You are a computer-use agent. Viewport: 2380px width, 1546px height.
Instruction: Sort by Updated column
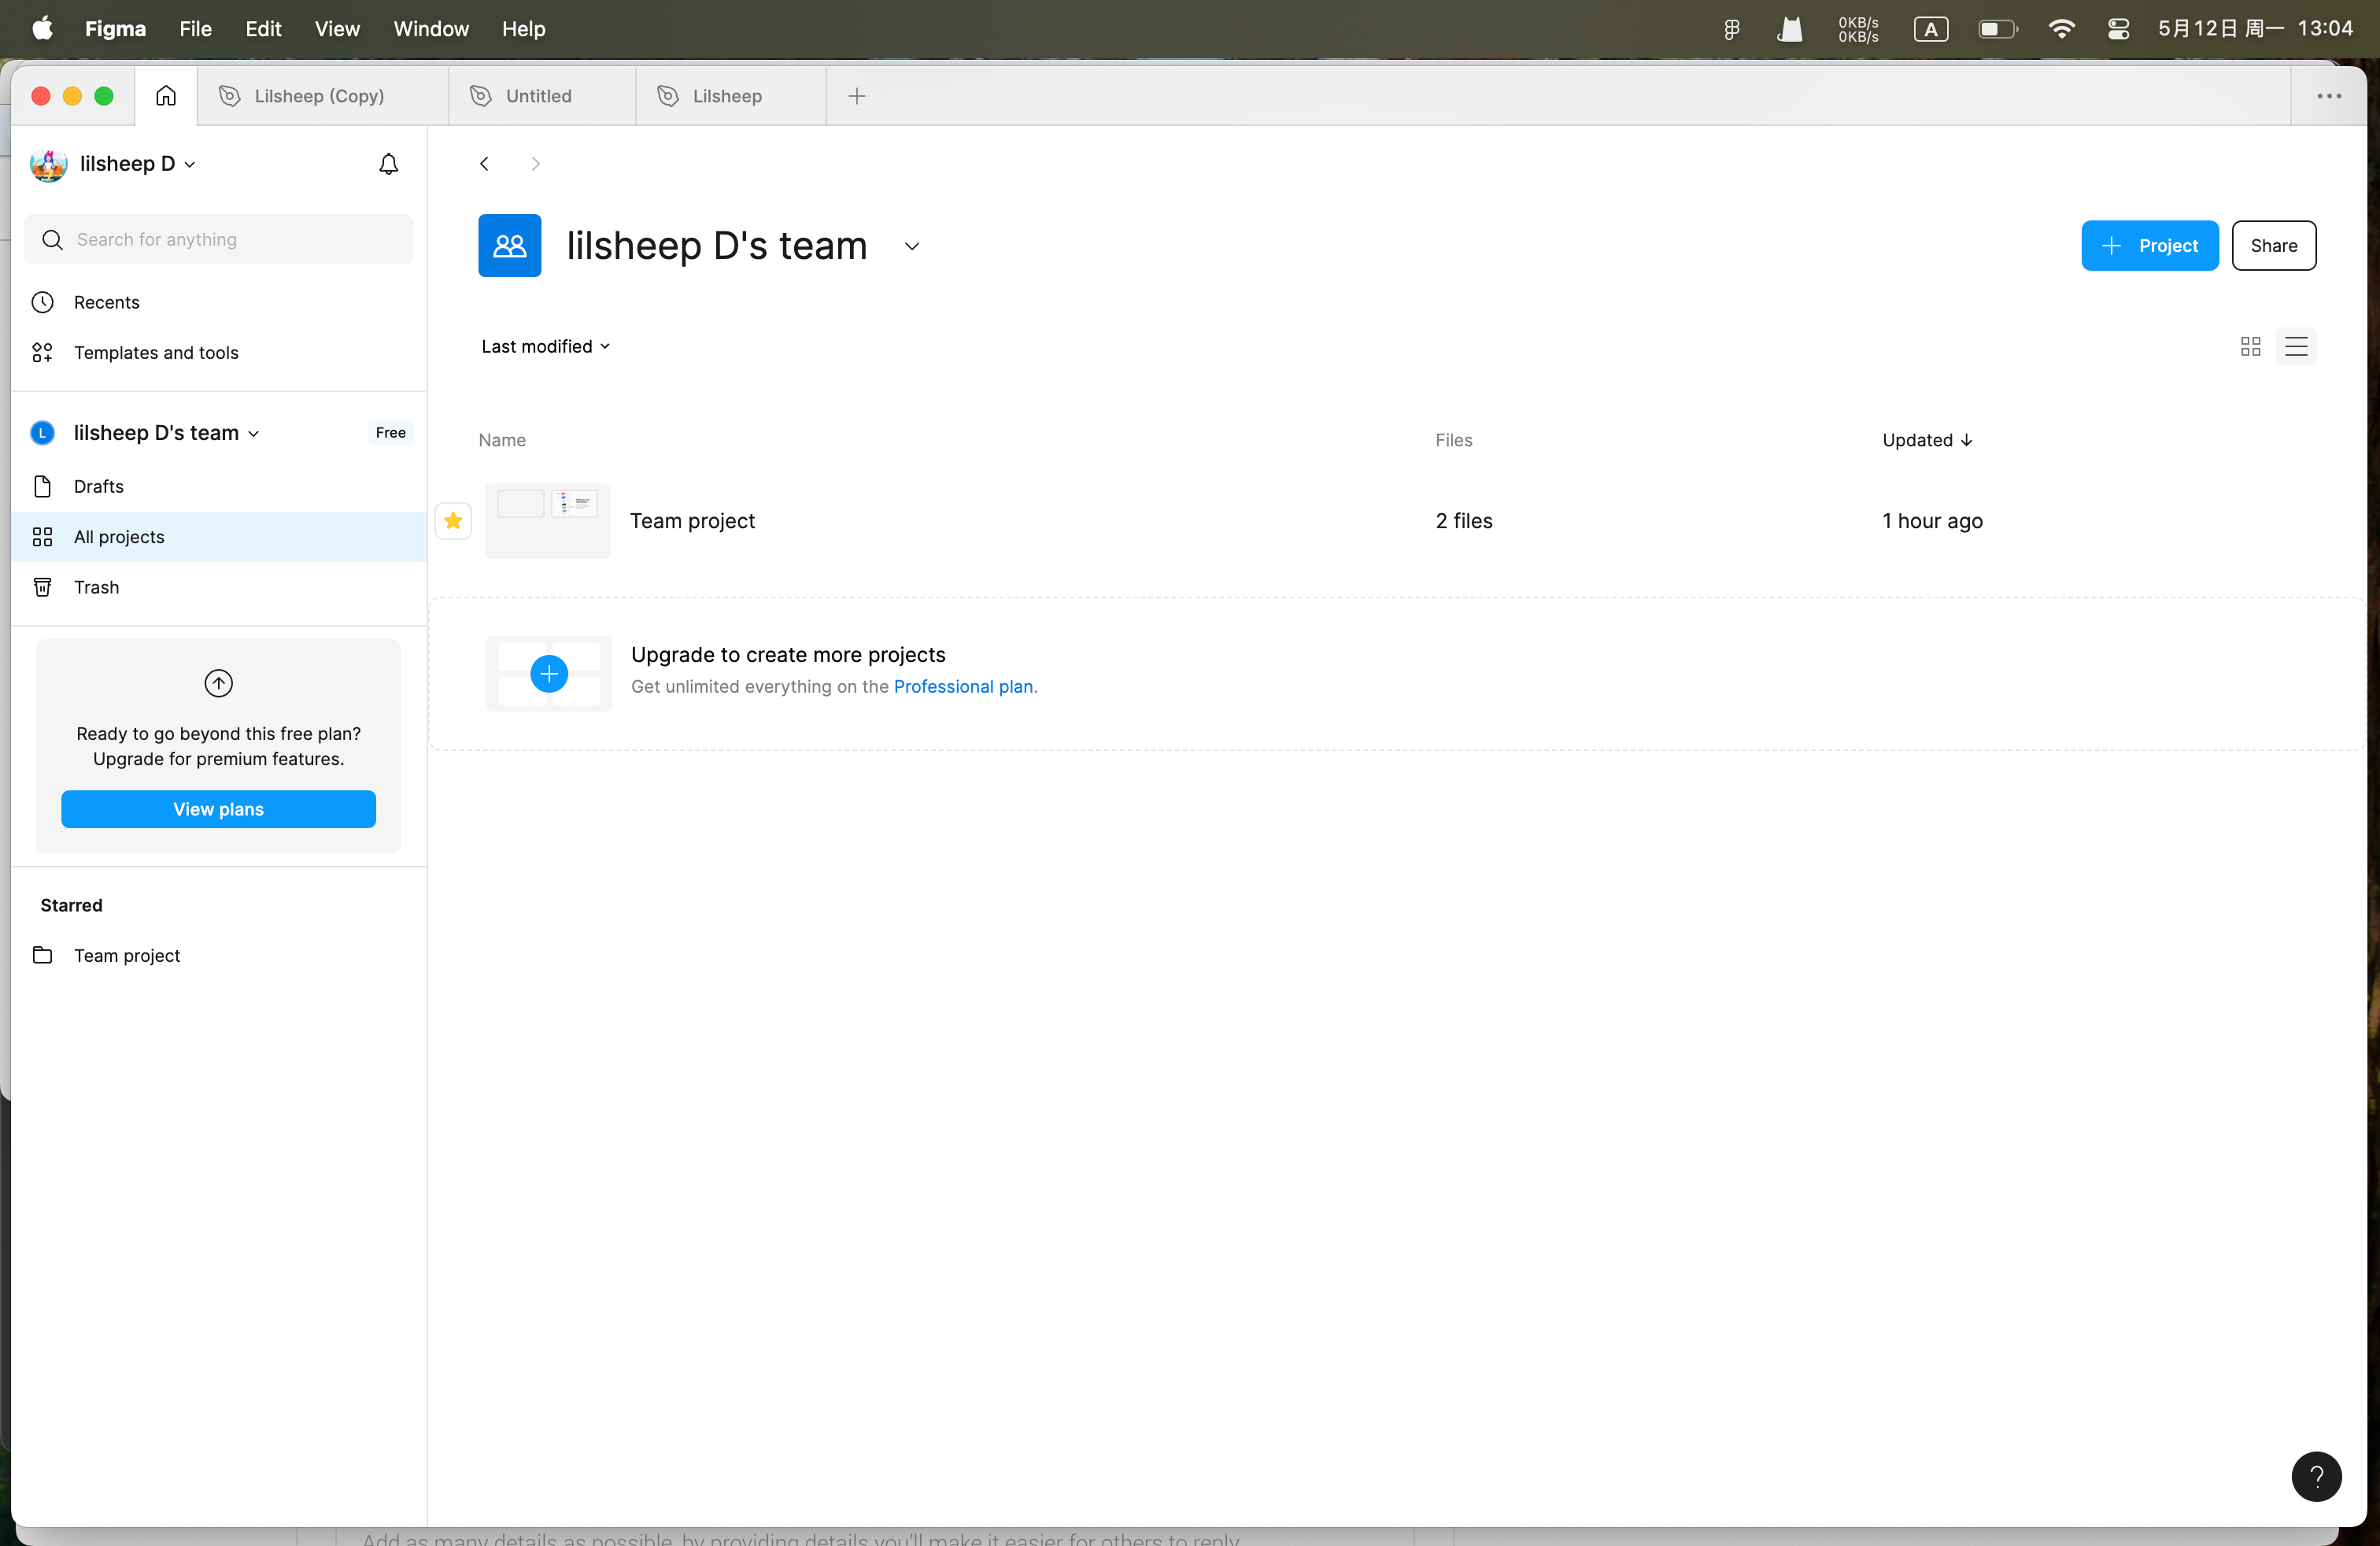click(x=1927, y=440)
